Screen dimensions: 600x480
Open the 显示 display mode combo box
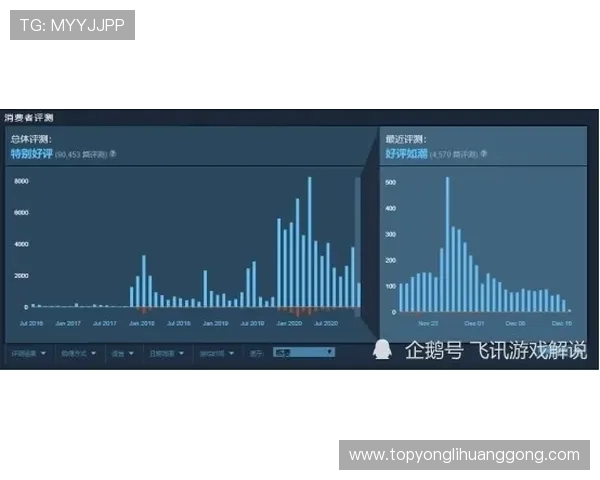coord(304,352)
